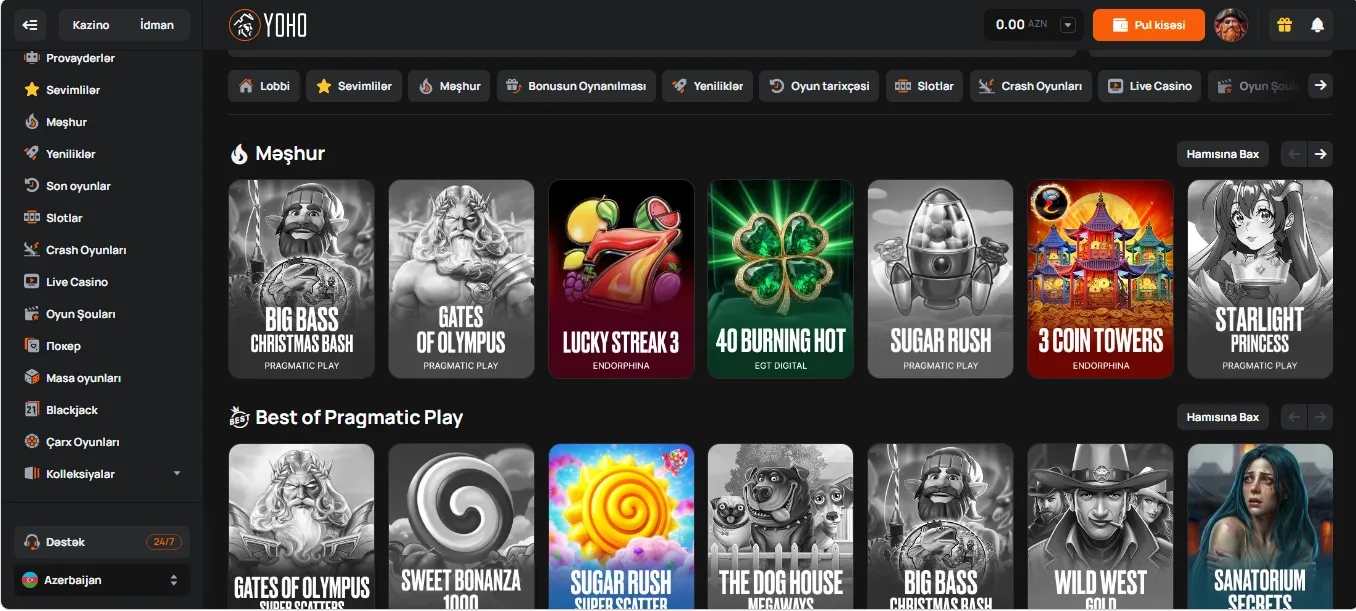Open Gates of Olympus in Məşhur row
The width and height of the screenshot is (1356, 611).
tap(461, 279)
